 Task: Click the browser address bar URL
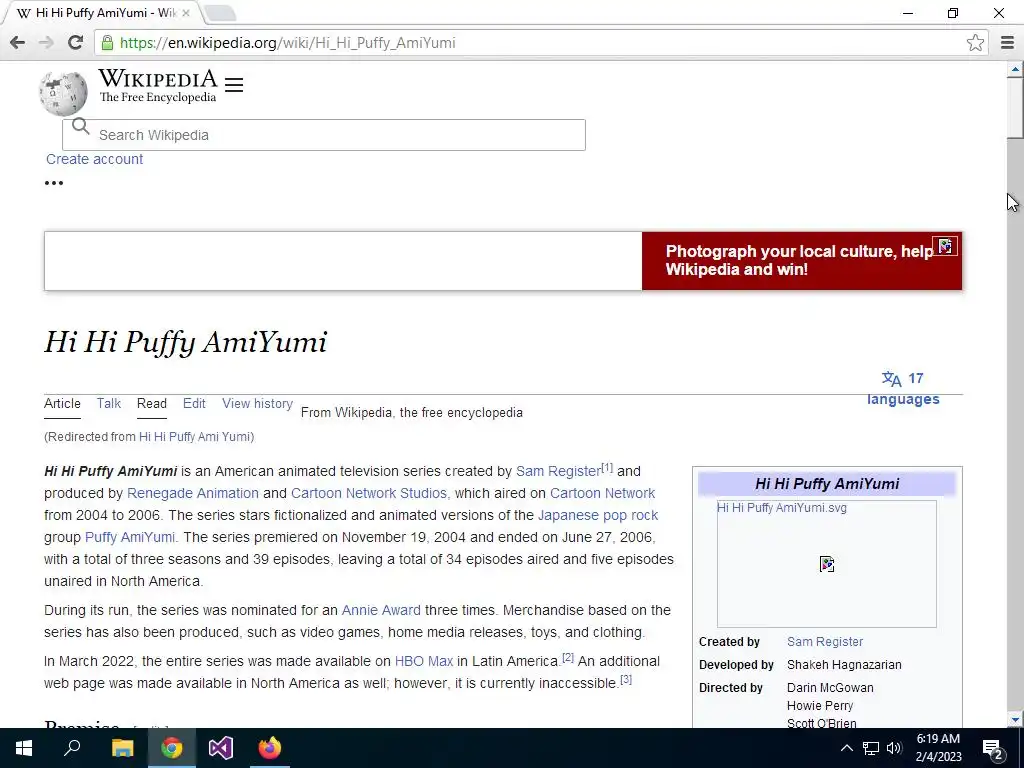(287, 43)
